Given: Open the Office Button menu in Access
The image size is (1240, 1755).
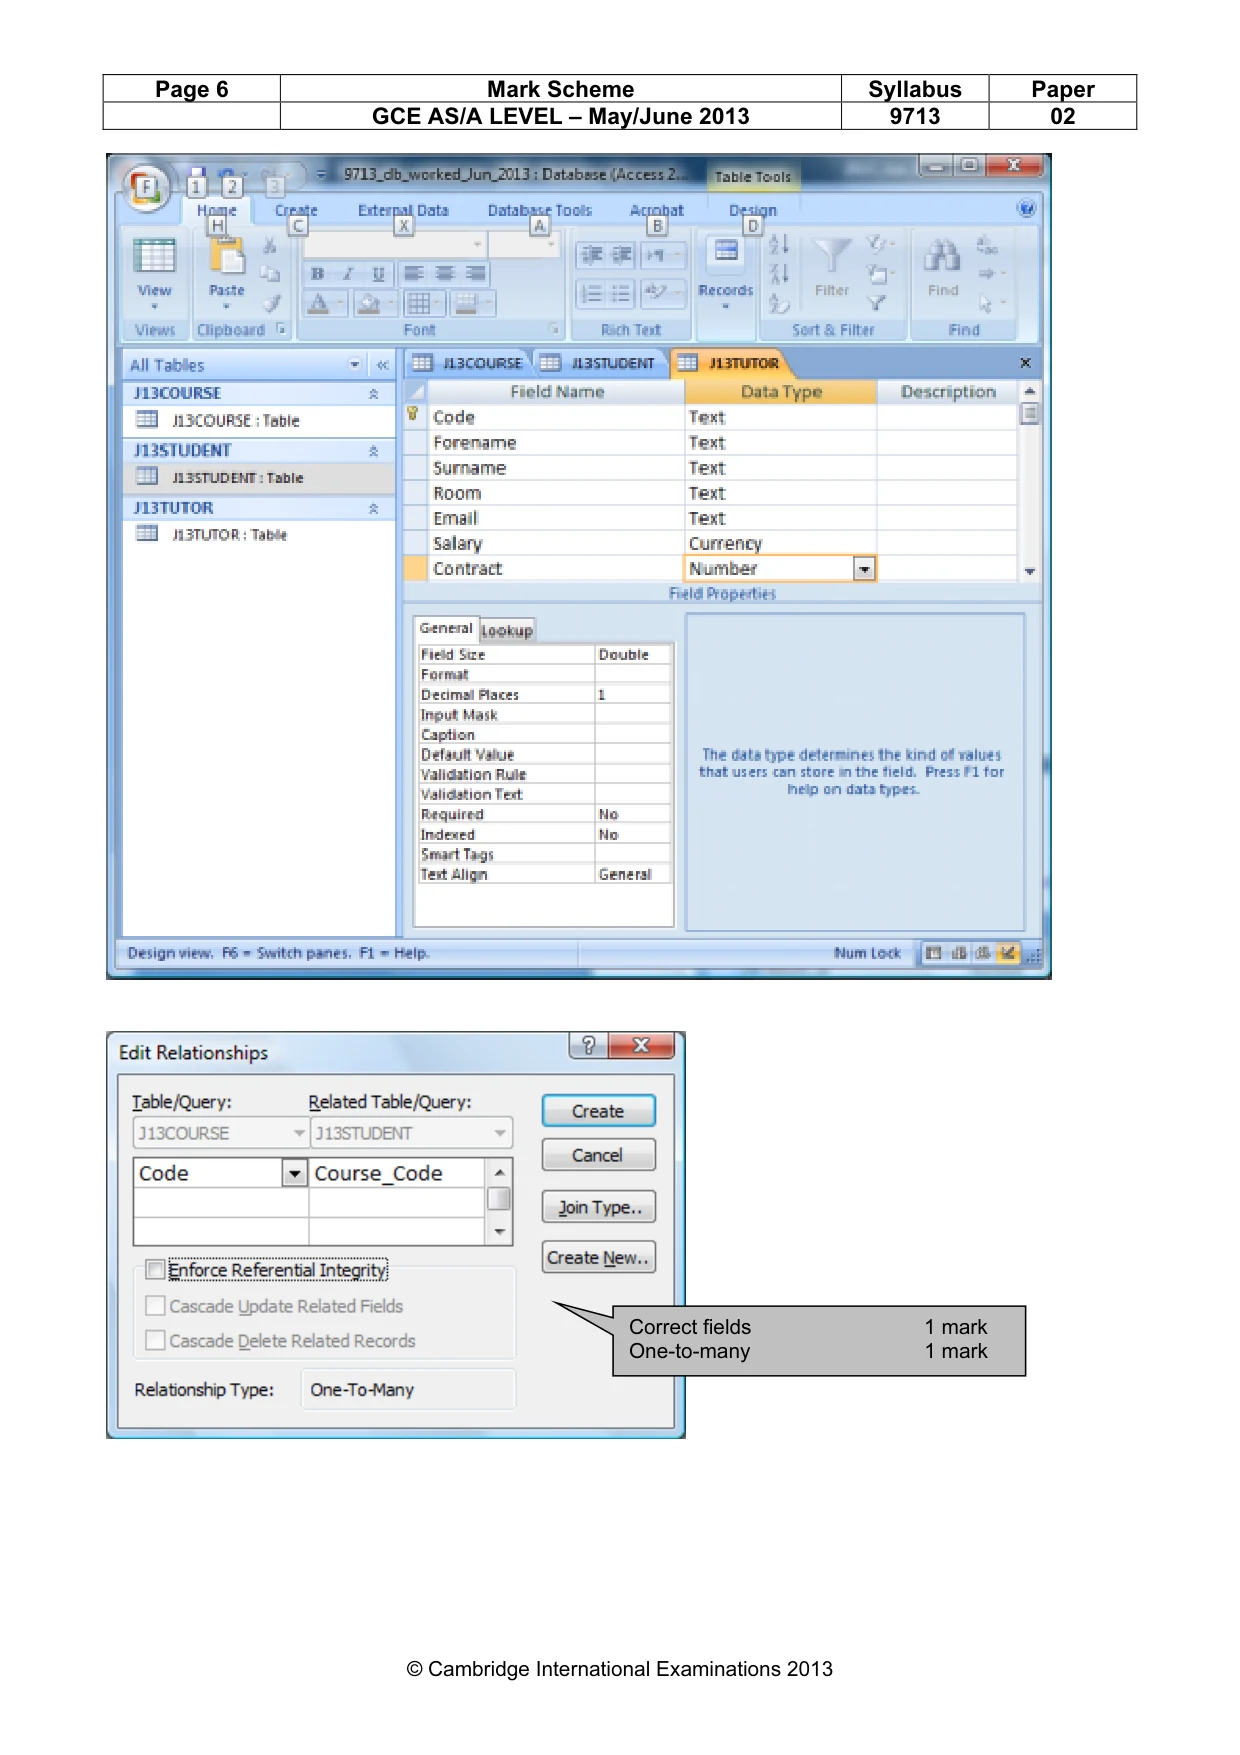Looking at the screenshot, I should click(146, 186).
